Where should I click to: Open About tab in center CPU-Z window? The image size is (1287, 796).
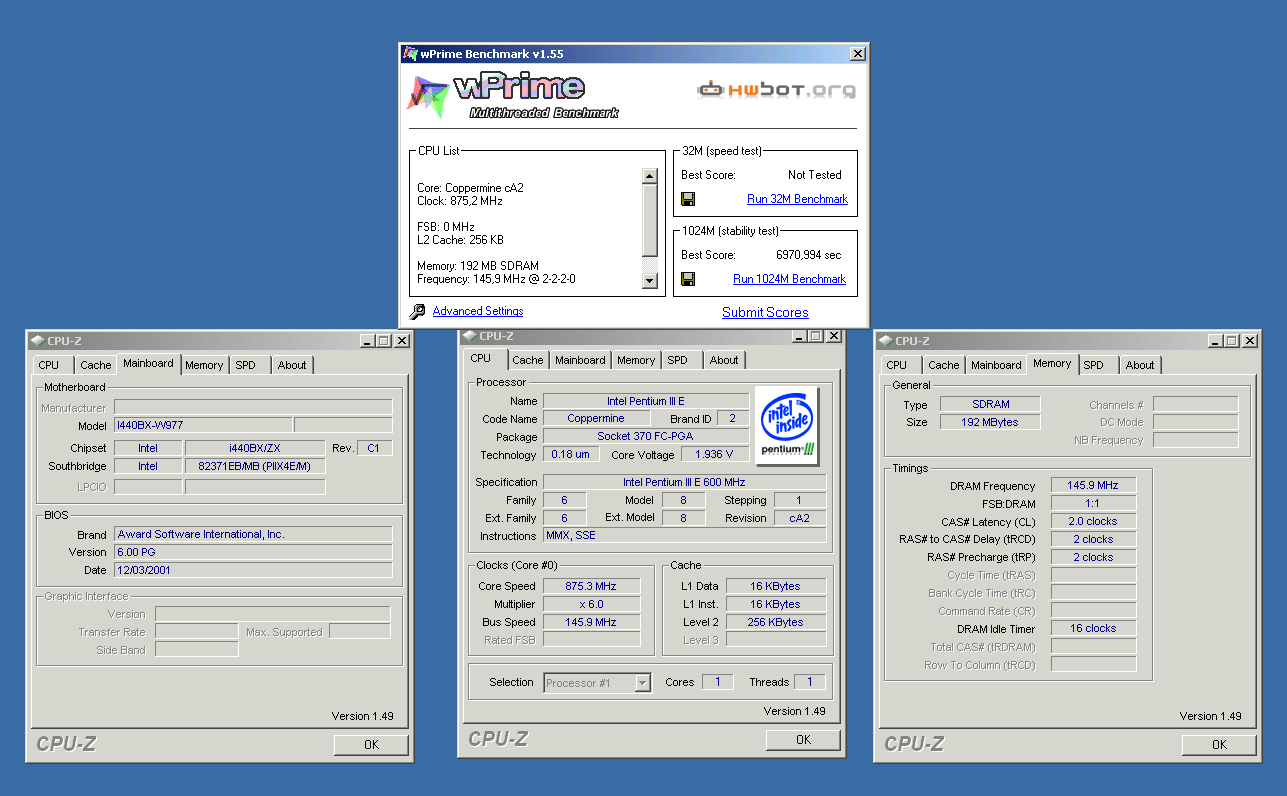724,360
